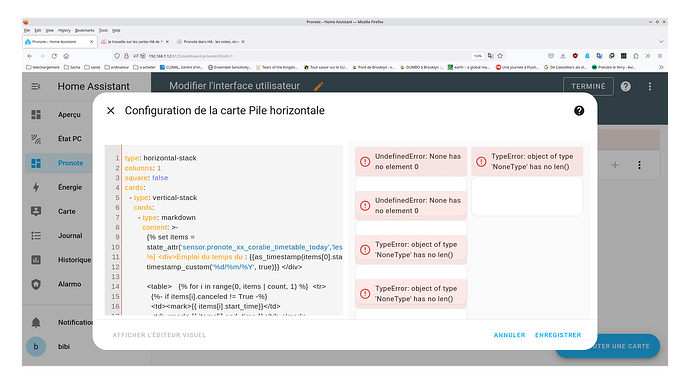Viewport: 690px width, 392px height.
Task: Click the AJOUTER UNE CARTE button
Action: tap(607, 346)
